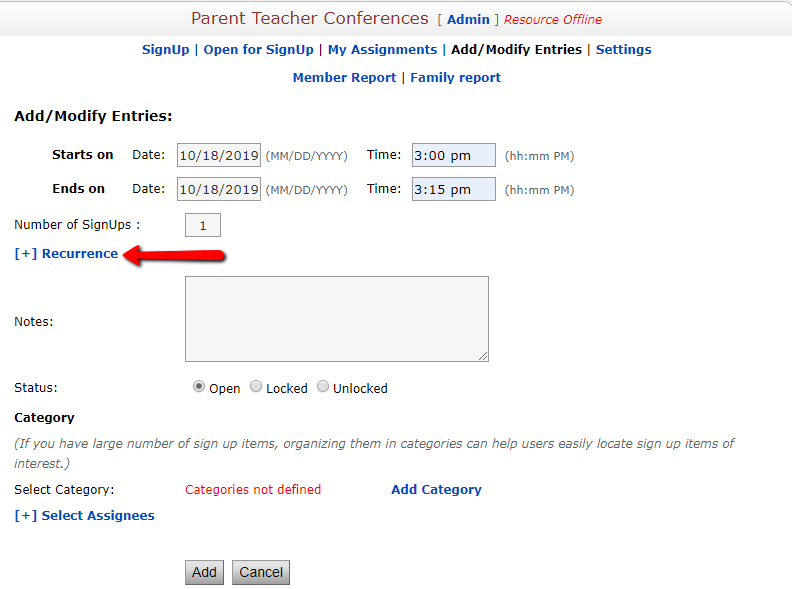Click the Number of SignUps field
The image size is (792, 589).
pos(203,226)
